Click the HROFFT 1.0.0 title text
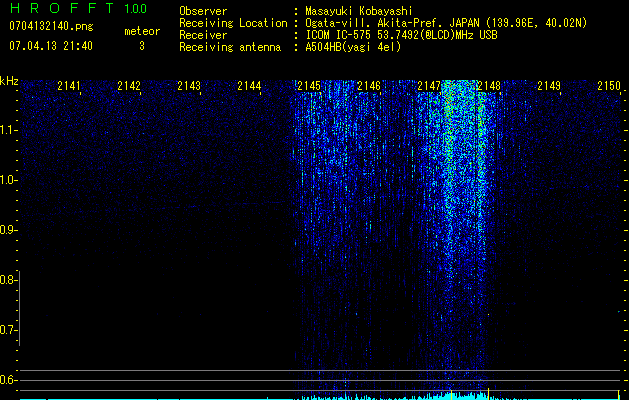The height and width of the screenshot is (400, 629). [78, 8]
